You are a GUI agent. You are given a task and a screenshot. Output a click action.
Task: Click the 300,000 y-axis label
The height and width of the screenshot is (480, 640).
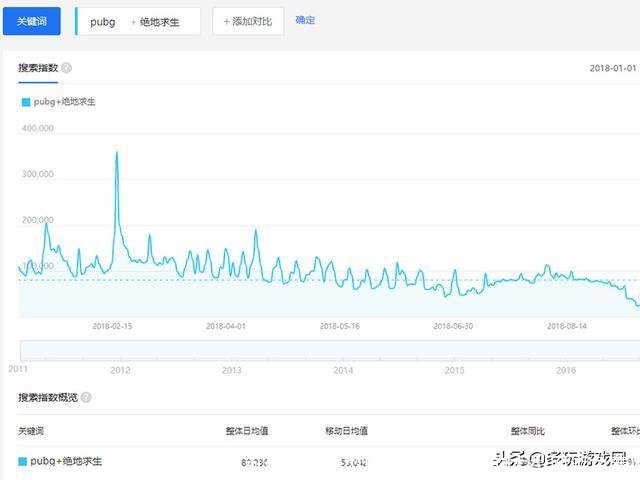coord(38,174)
